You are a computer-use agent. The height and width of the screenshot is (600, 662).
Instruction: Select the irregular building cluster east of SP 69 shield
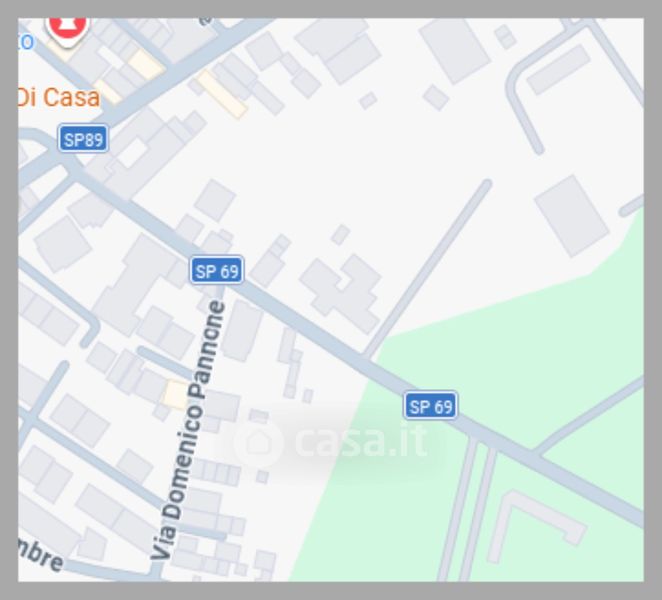coord(342,292)
